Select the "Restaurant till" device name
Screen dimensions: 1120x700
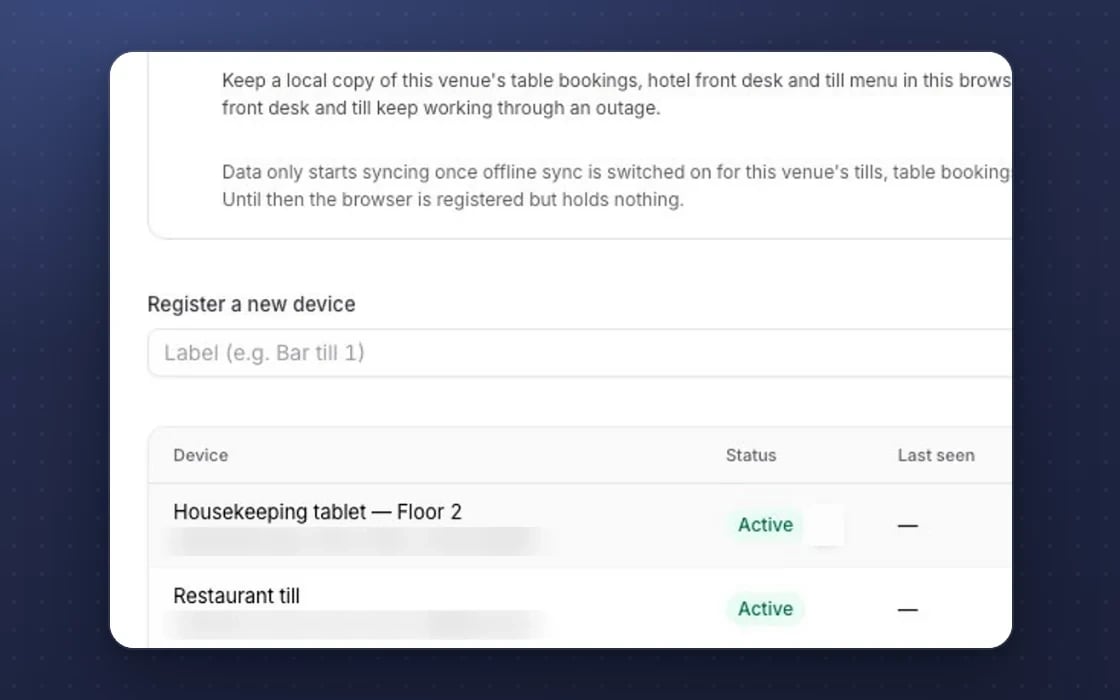pos(236,596)
